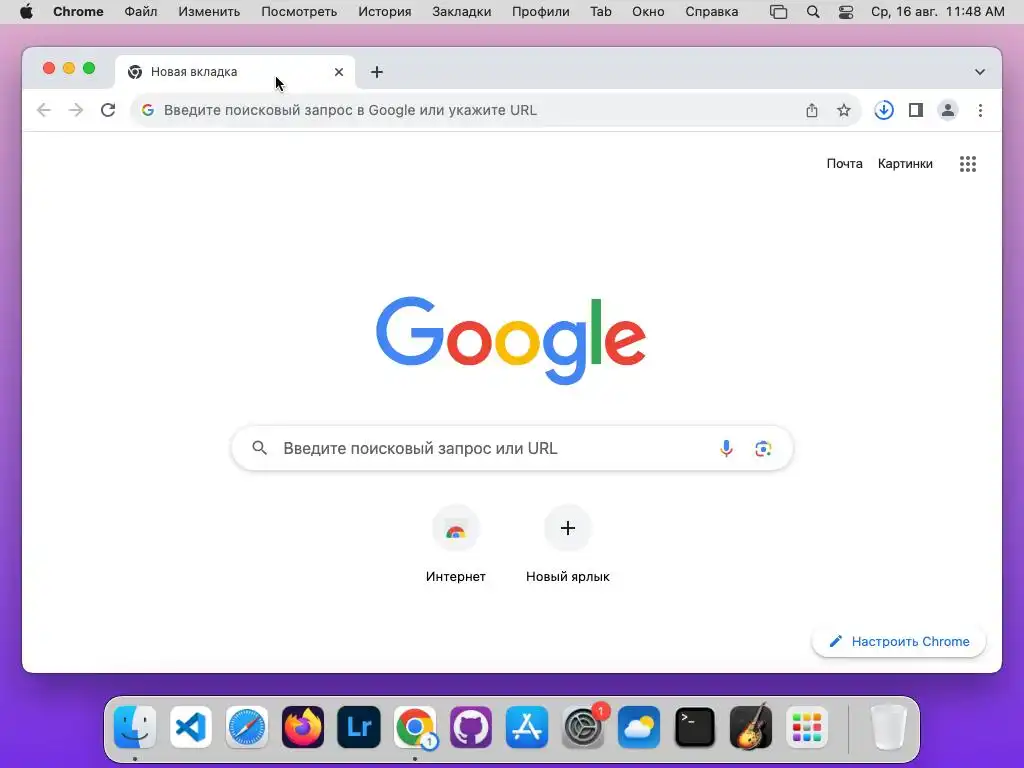The width and height of the screenshot is (1024, 768).
Task: Go forward using the forward arrow
Action: coord(76,110)
